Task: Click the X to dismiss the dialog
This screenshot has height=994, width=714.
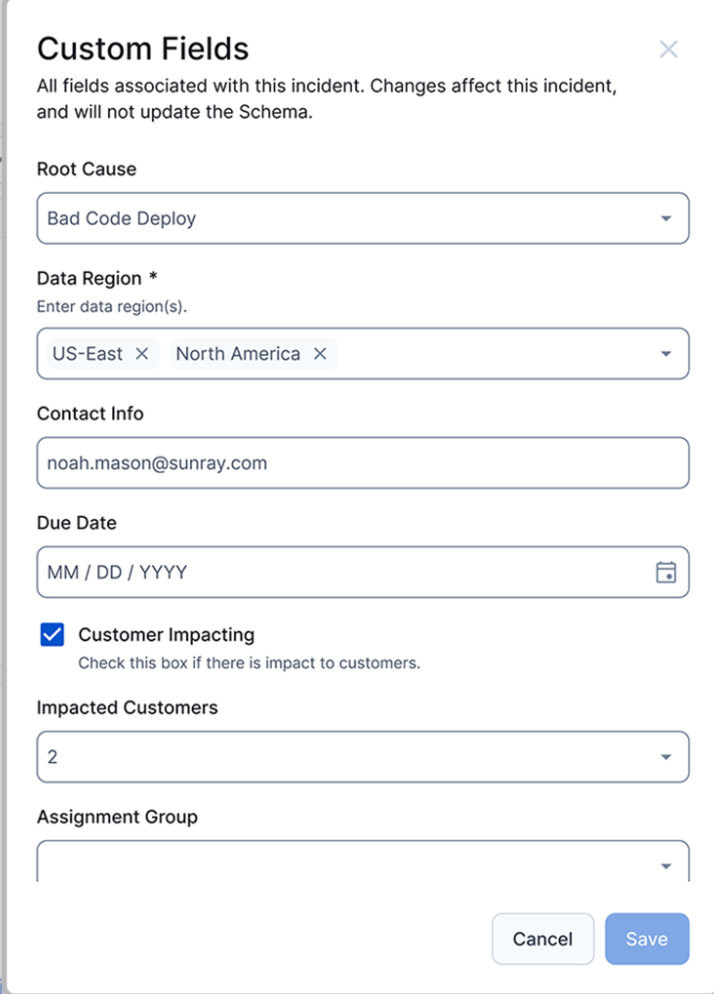Action: pyautogui.click(x=668, y=48)
